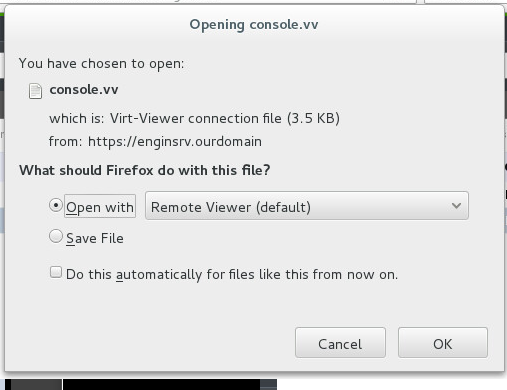Confirm with the OK button
This screenshot has height=390, width=507.
click(443, 343)
